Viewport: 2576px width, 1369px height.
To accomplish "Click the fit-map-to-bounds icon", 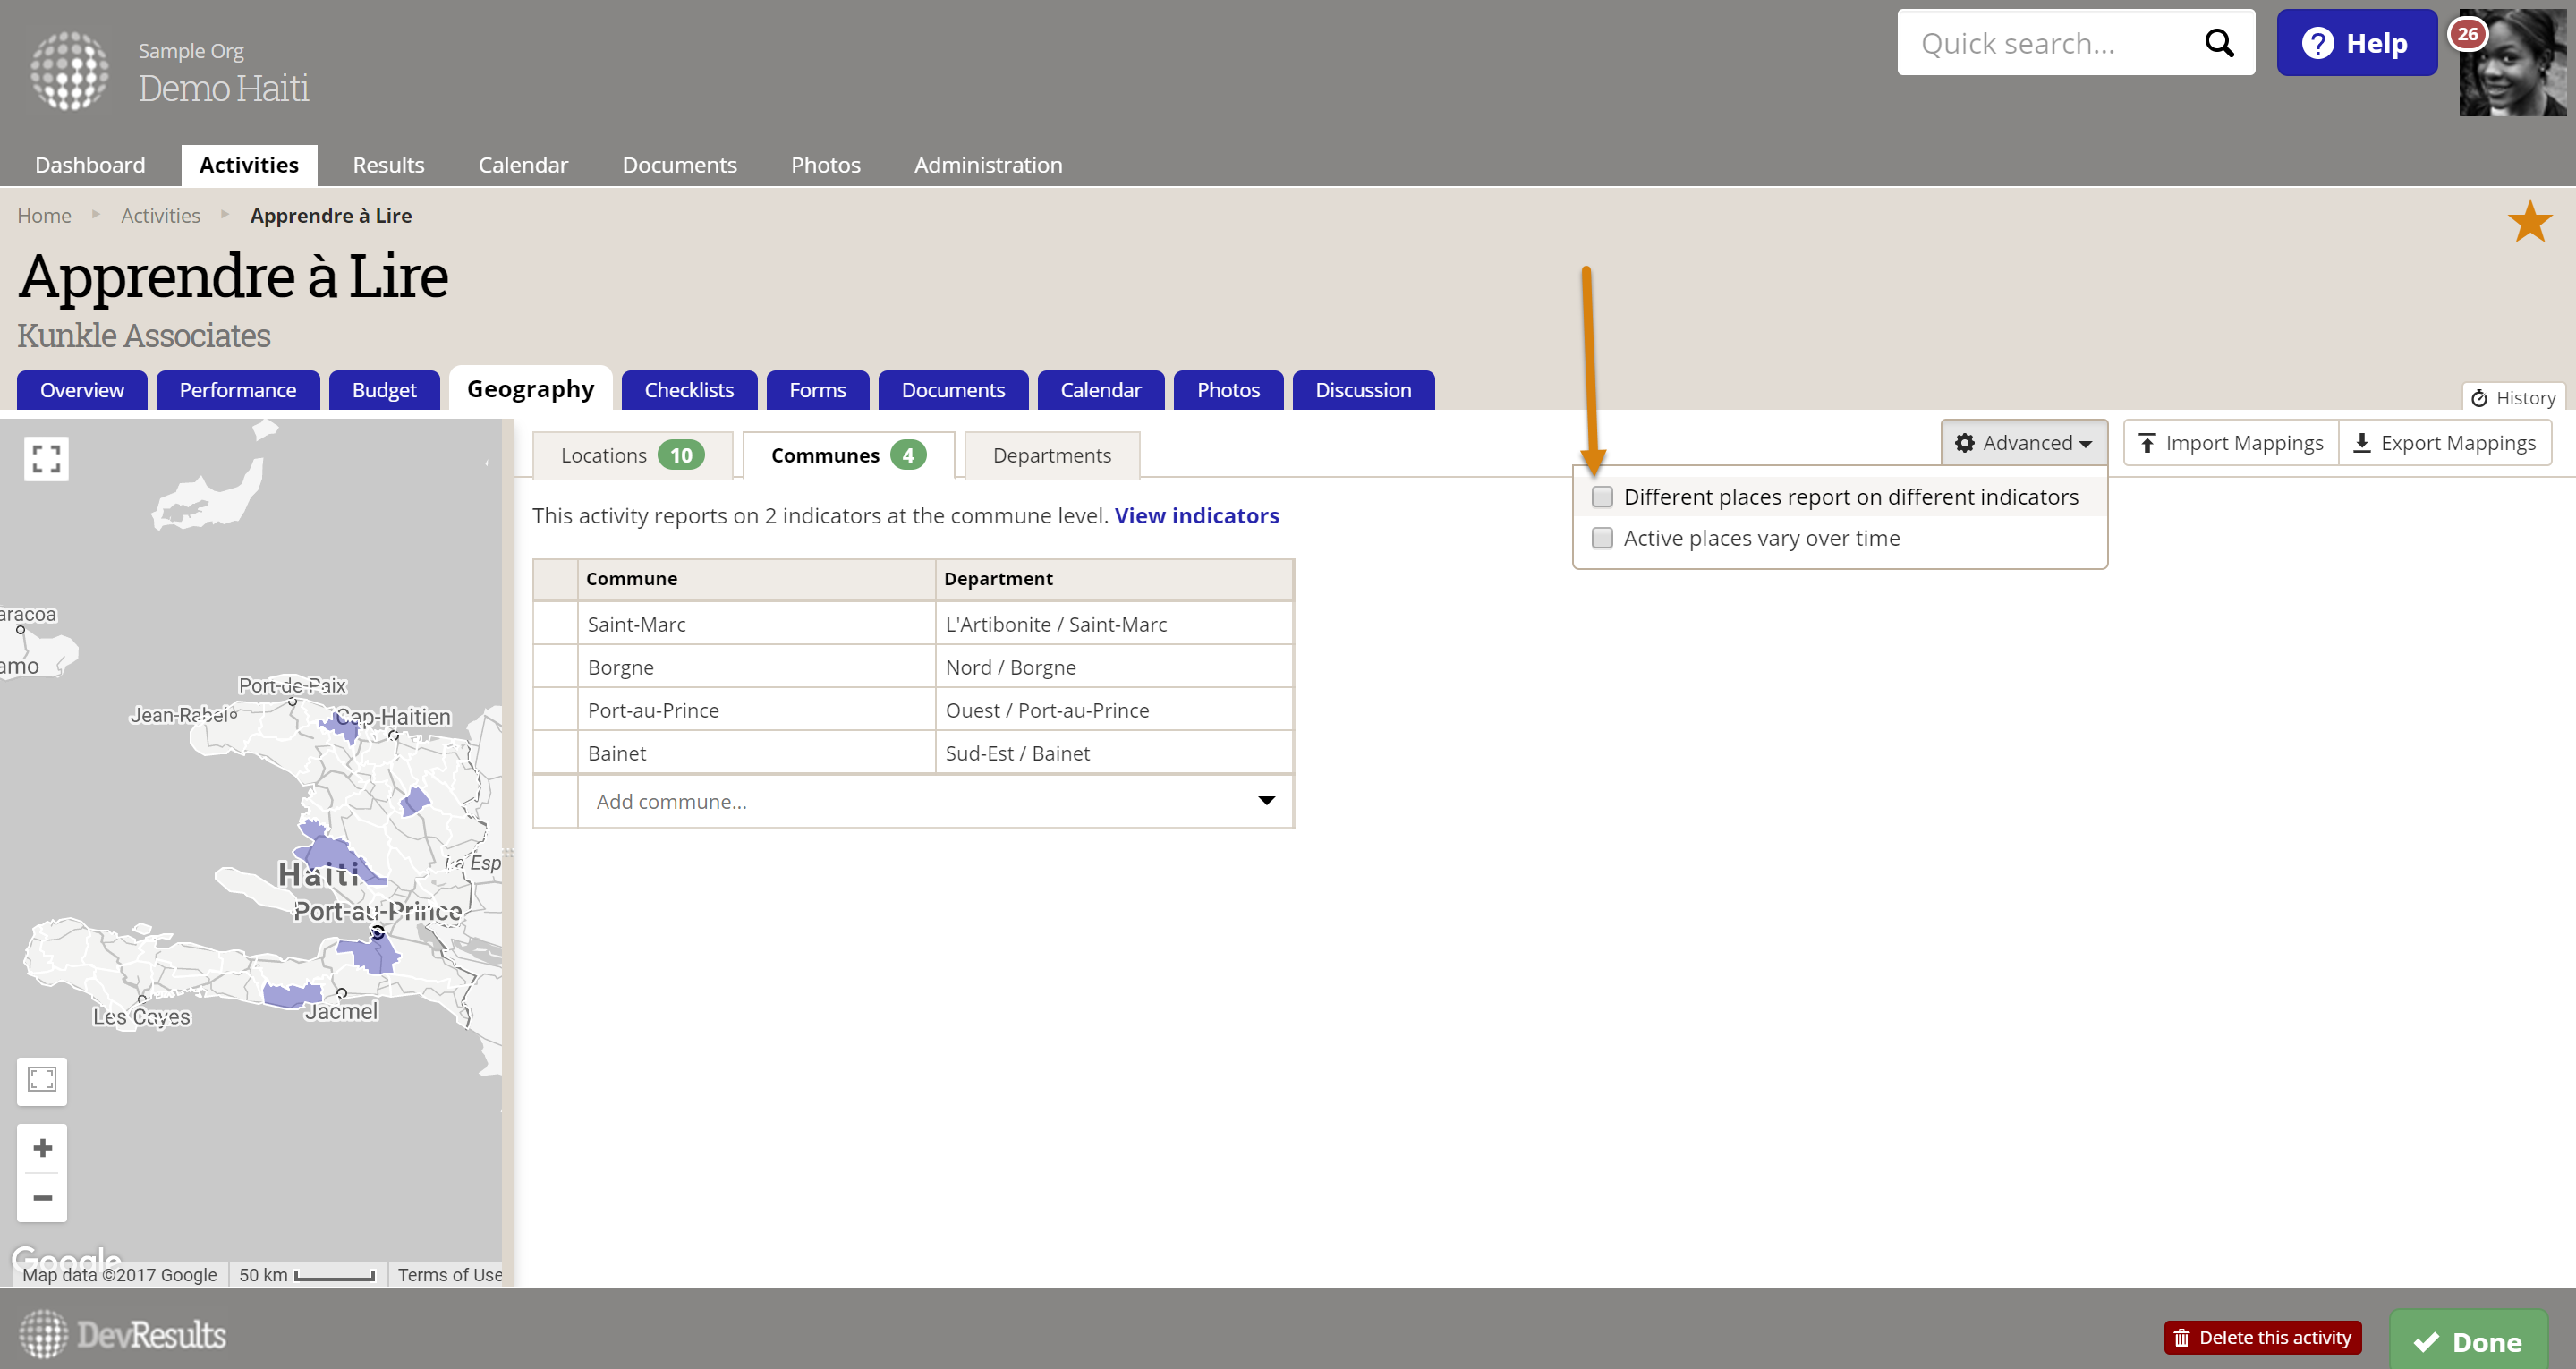I will click(42, 1080).
